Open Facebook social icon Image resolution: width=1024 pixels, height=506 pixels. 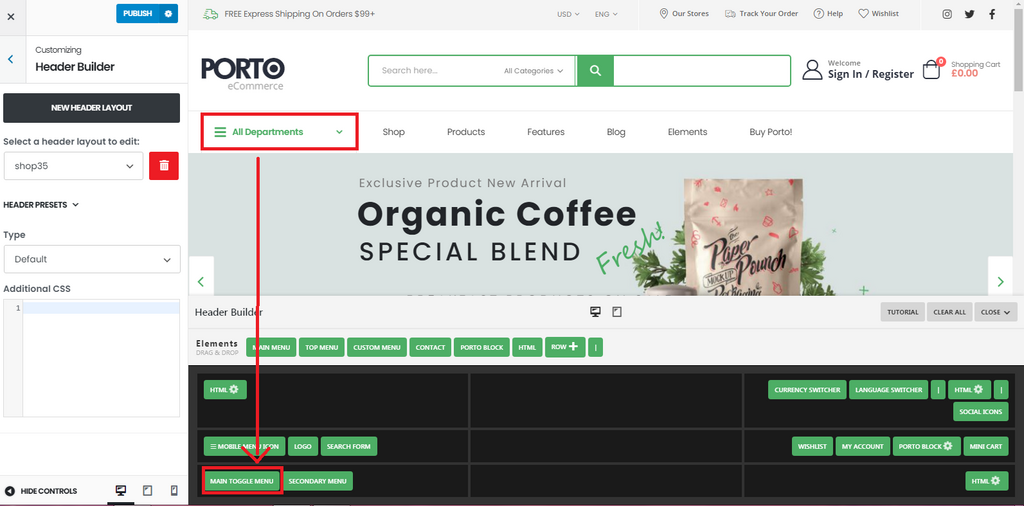[x=992, y=14]
